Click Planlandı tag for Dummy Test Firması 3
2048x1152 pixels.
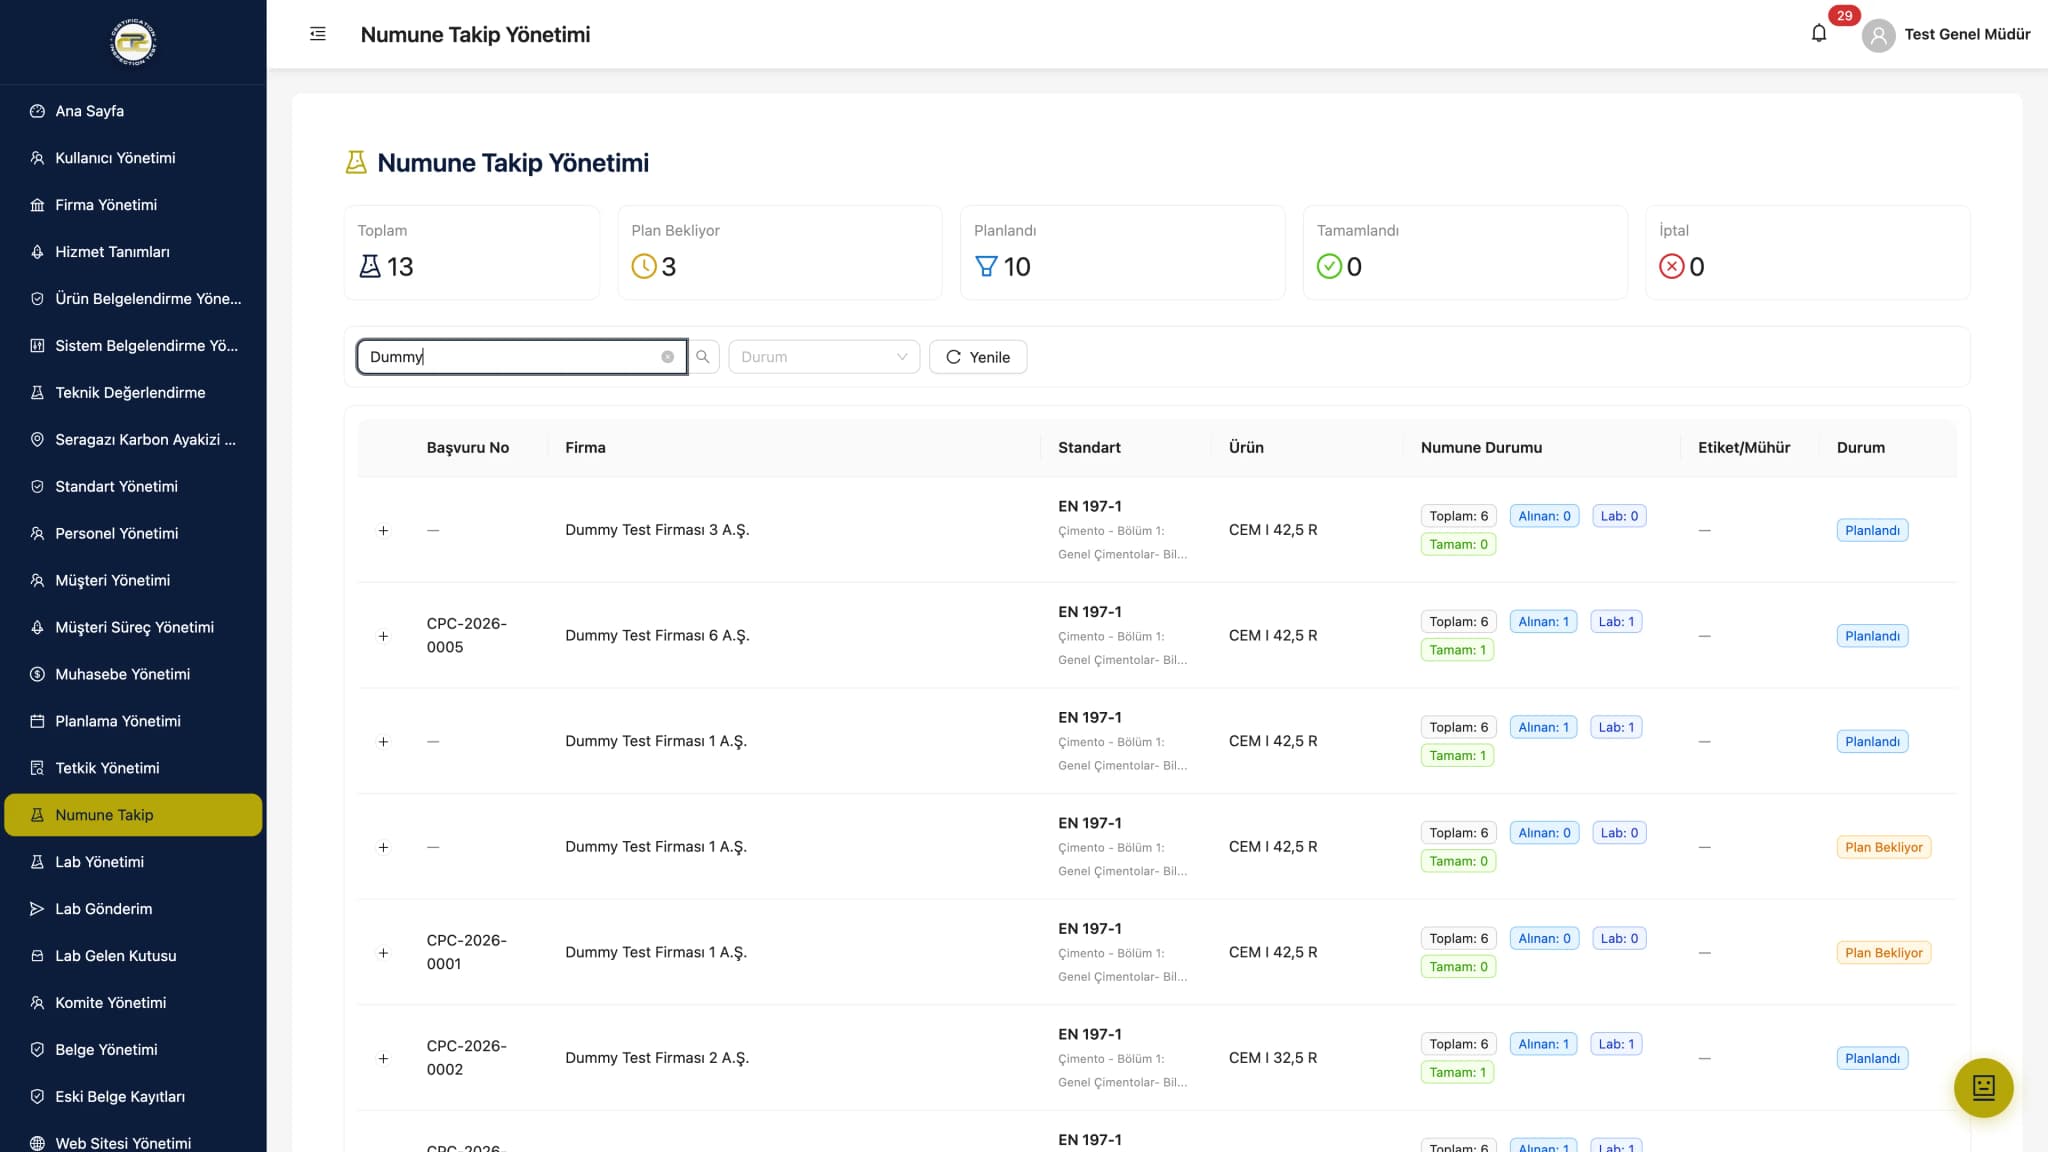[x=1872, y=530]
